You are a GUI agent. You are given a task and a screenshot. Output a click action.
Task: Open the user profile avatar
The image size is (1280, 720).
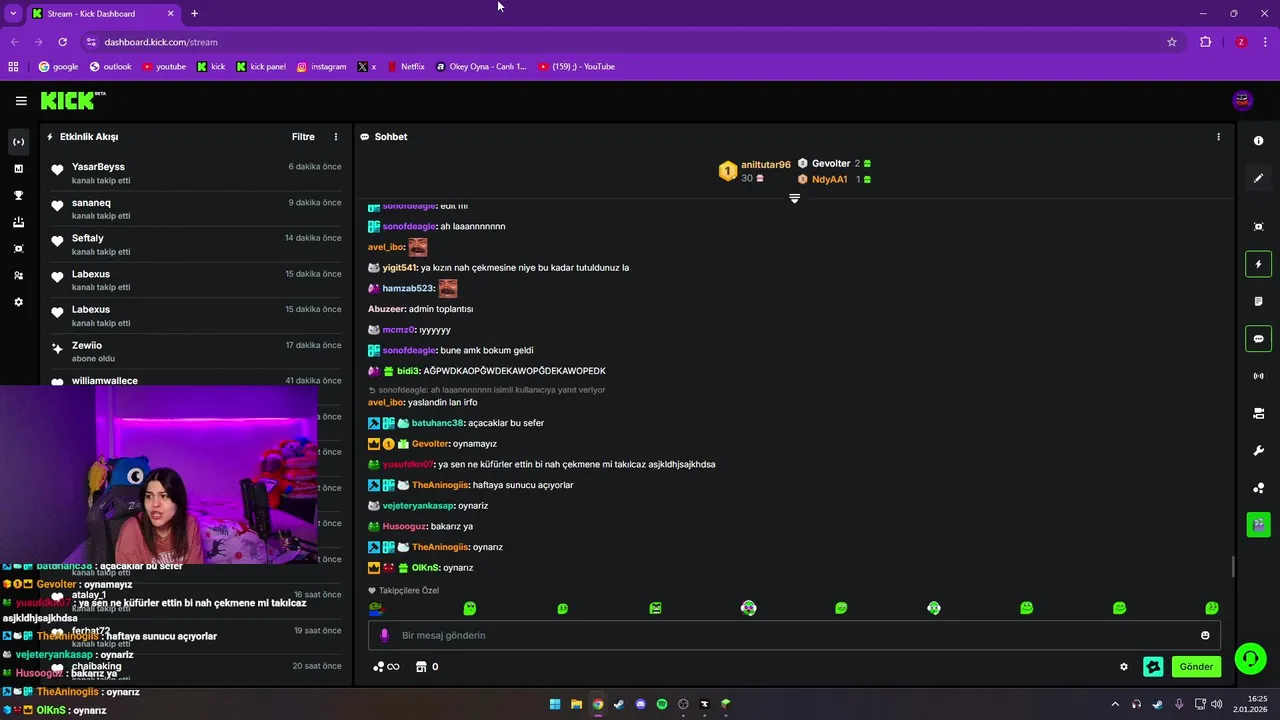(x=1243, y=100)
